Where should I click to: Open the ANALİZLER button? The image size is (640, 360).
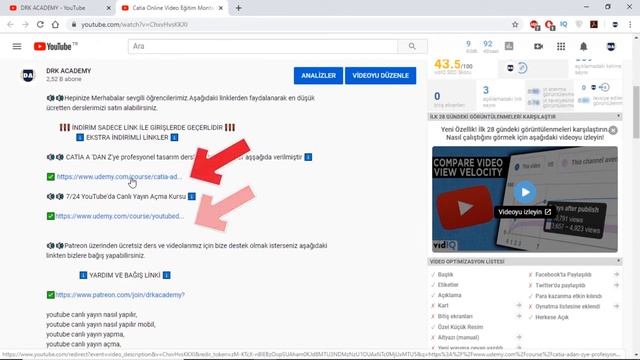[318, 76]
